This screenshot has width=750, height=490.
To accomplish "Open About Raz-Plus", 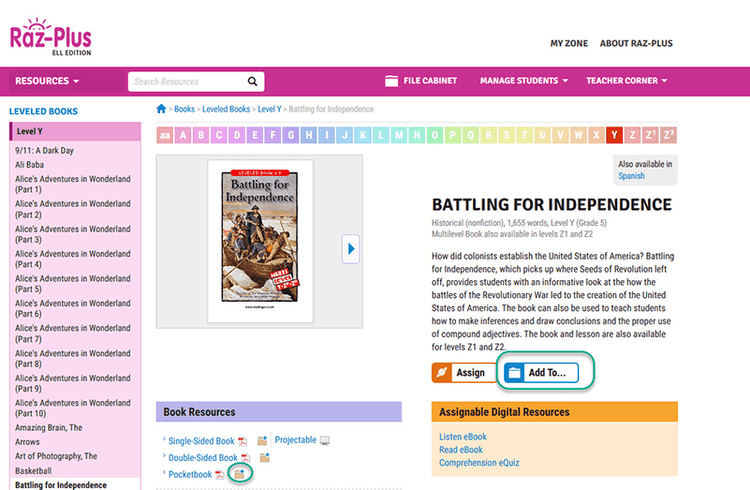I will [x=636, y=44].
